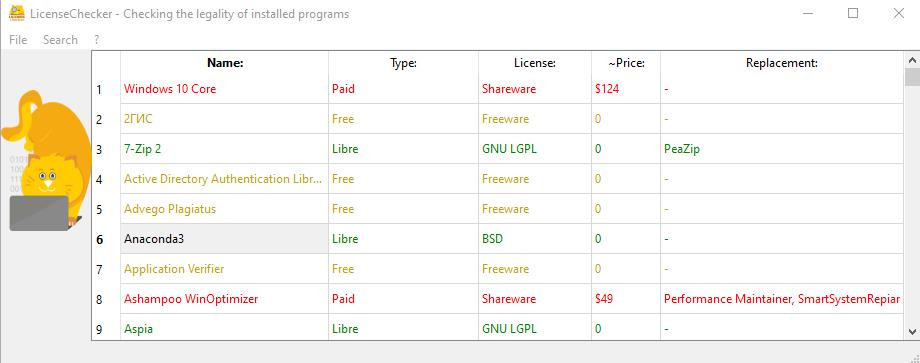Select the Ashampoo WinOptimizer name cell
The height and width of the screenshot is (363, 920).
tap(225, 299)
